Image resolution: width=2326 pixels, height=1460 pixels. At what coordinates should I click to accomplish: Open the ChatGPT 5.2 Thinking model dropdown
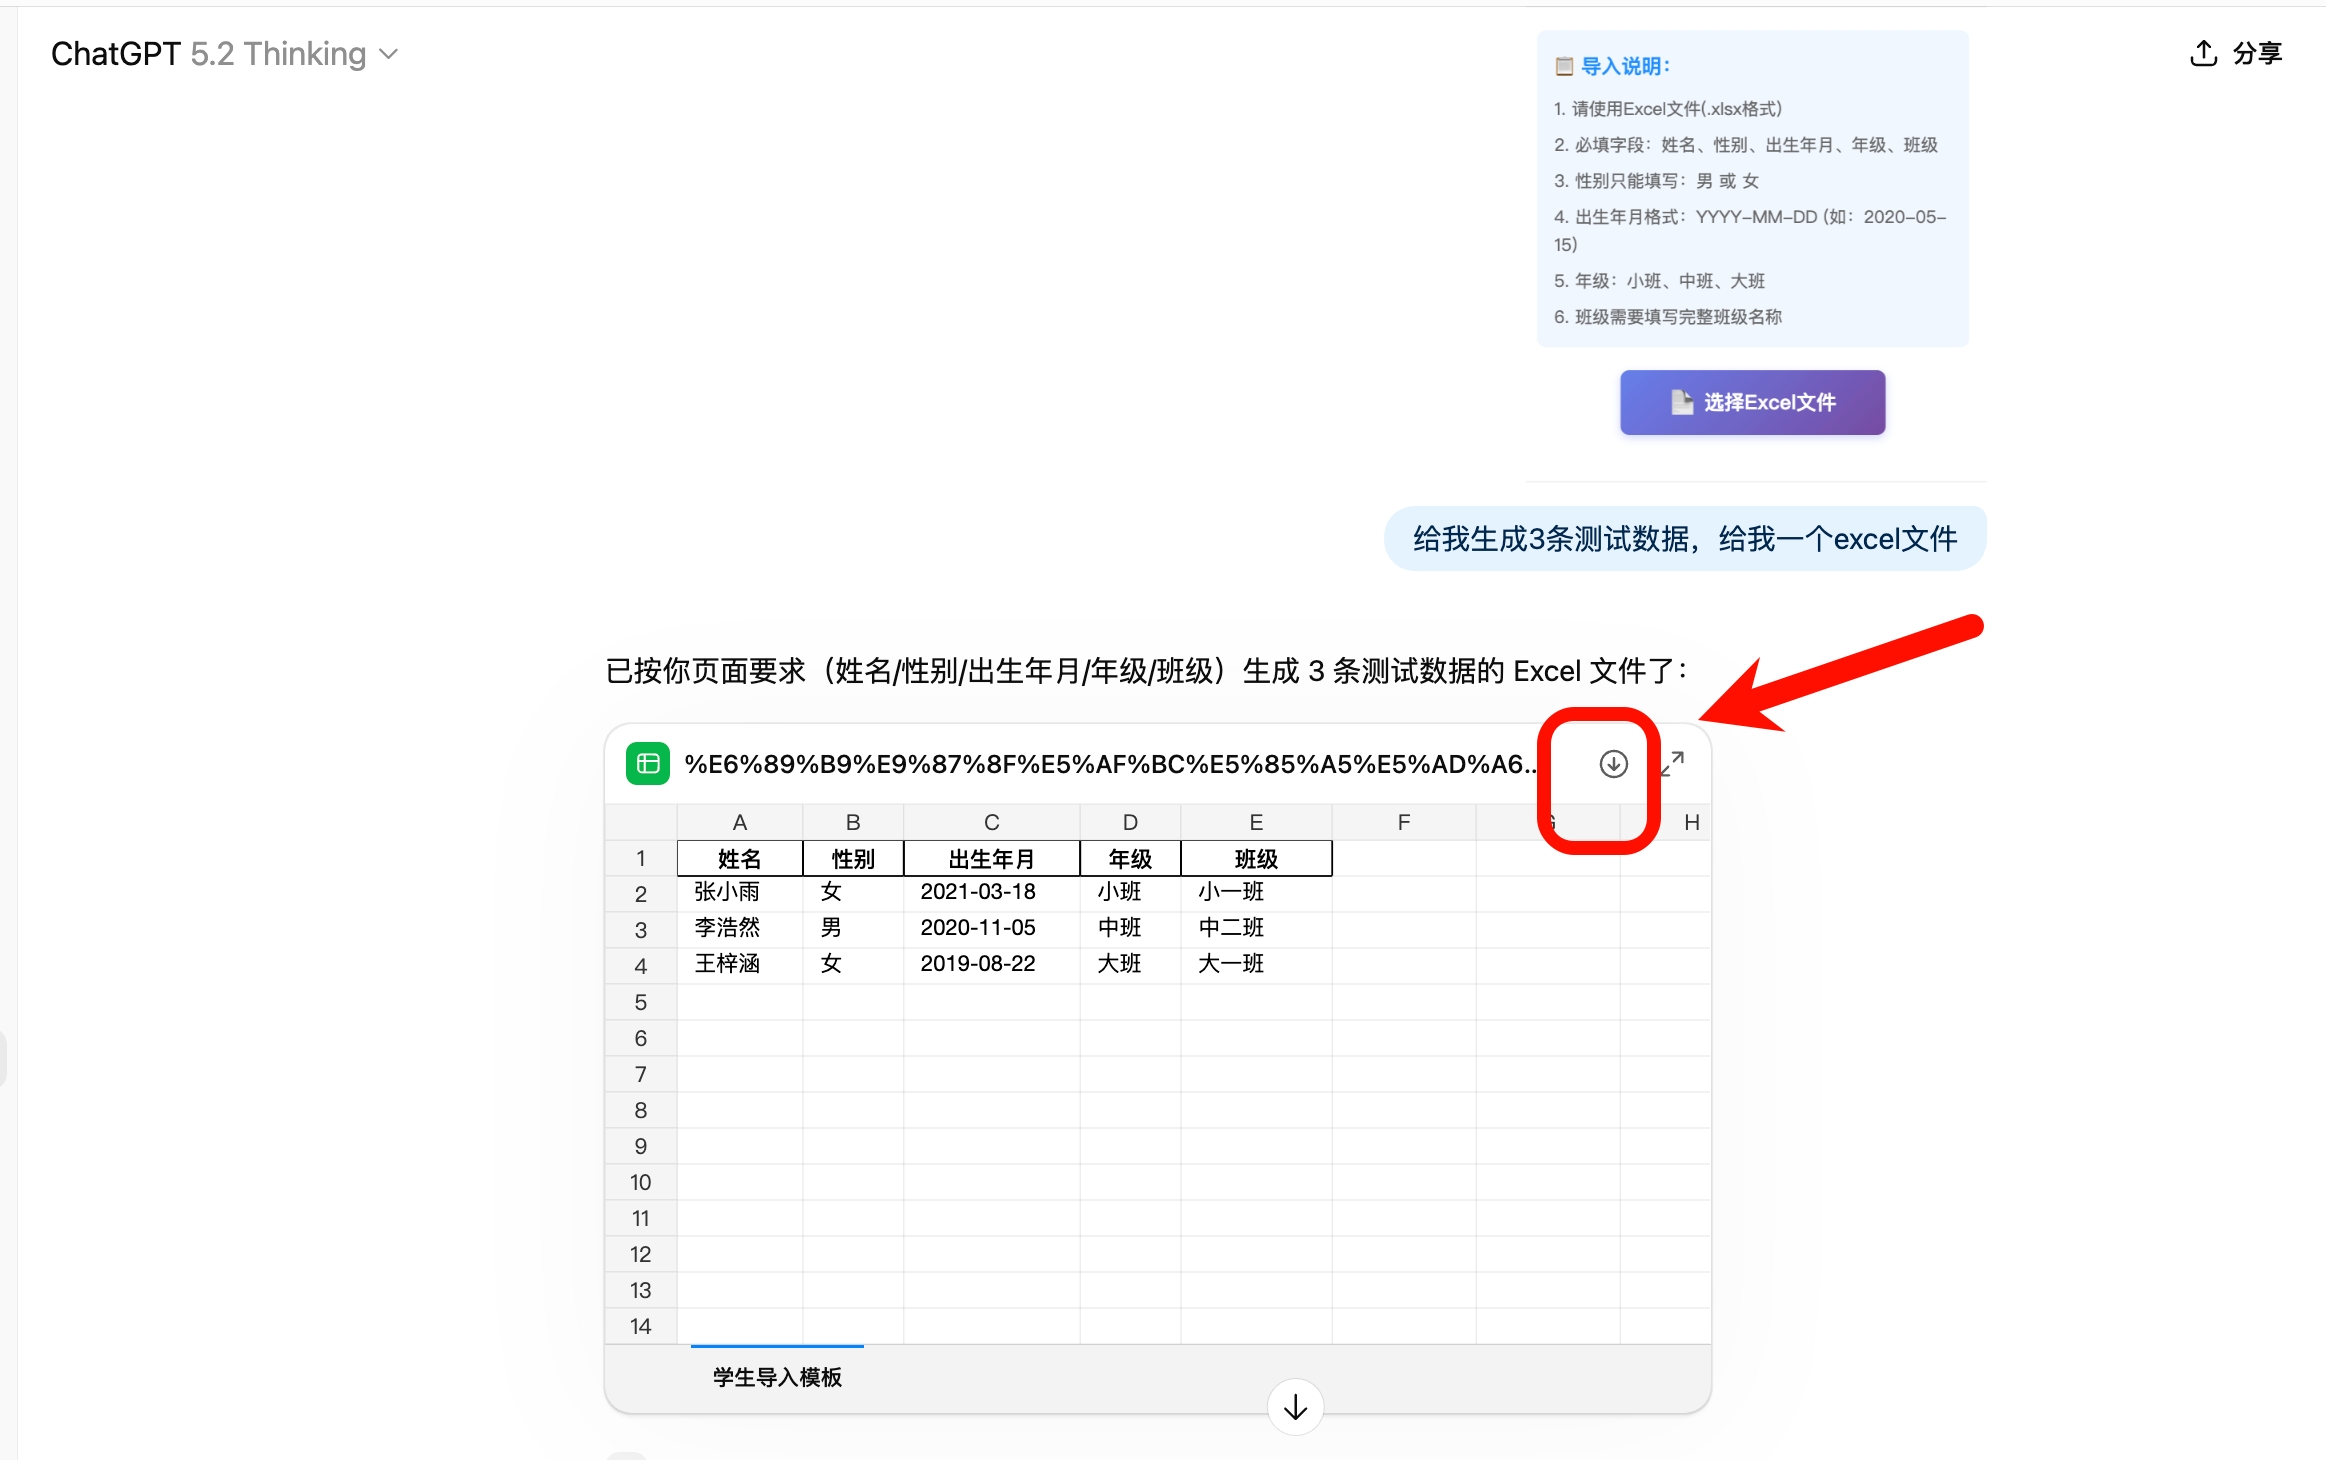[x=225, y=54]
